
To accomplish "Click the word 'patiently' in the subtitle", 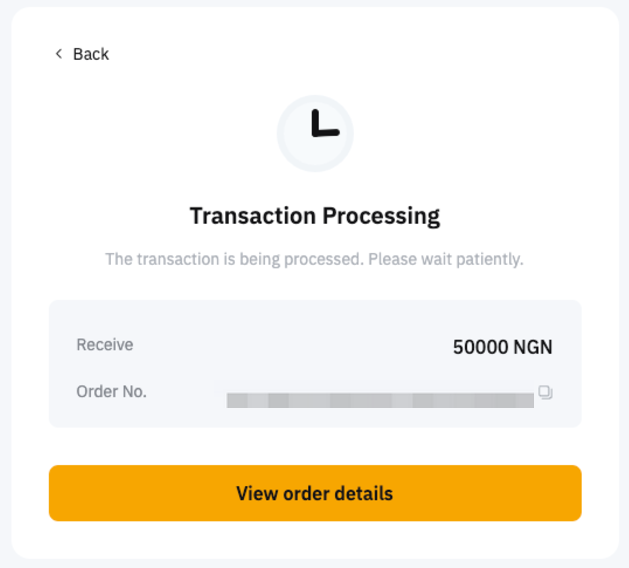I will [x=490, y=259].
